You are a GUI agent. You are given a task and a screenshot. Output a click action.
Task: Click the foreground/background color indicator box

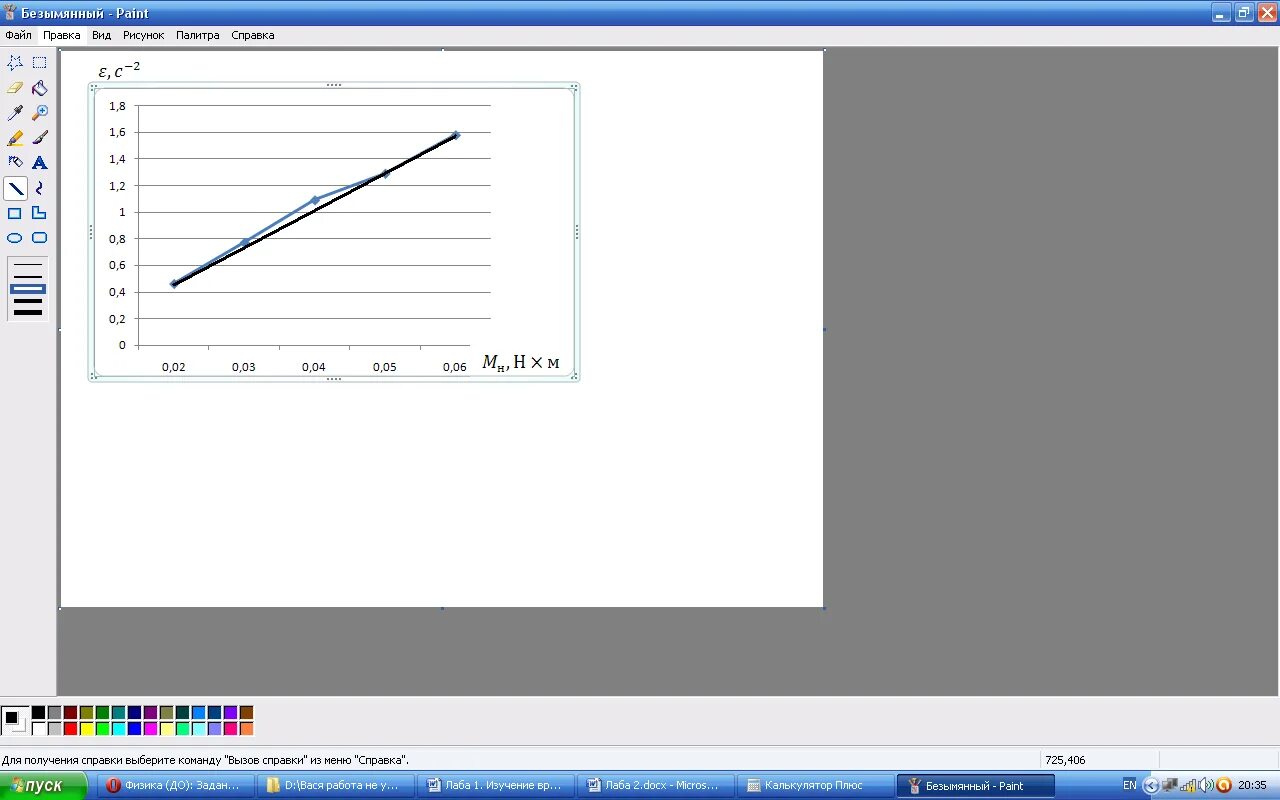(15, 720)
